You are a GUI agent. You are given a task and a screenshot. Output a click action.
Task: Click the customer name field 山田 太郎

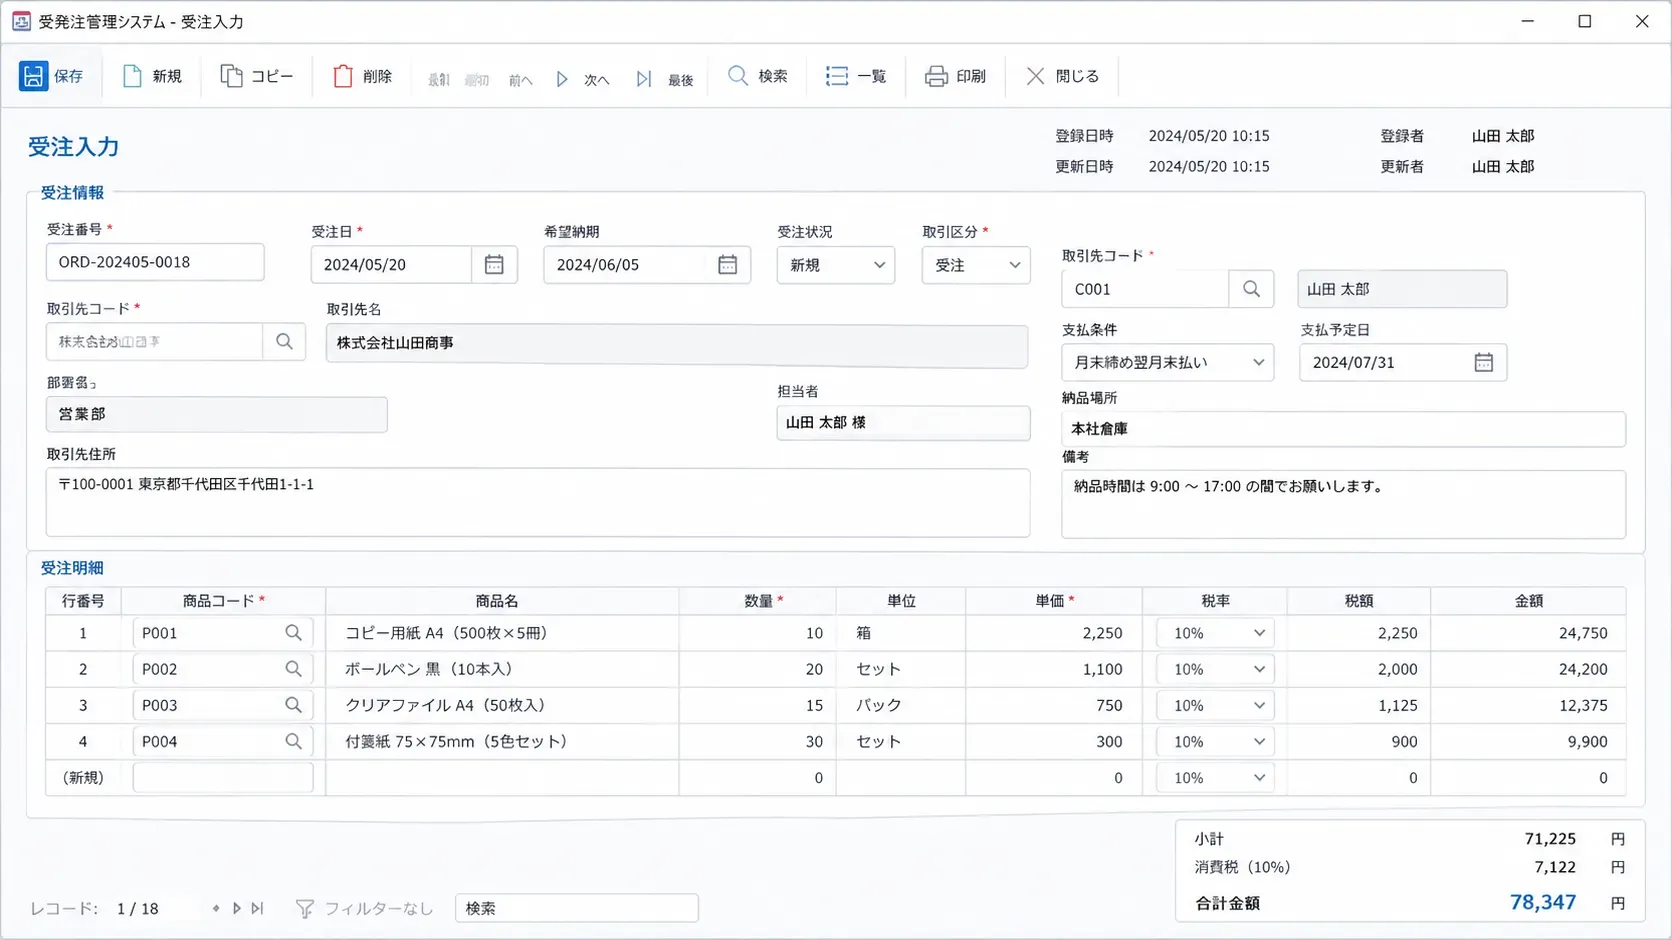tap(1402, 289)
